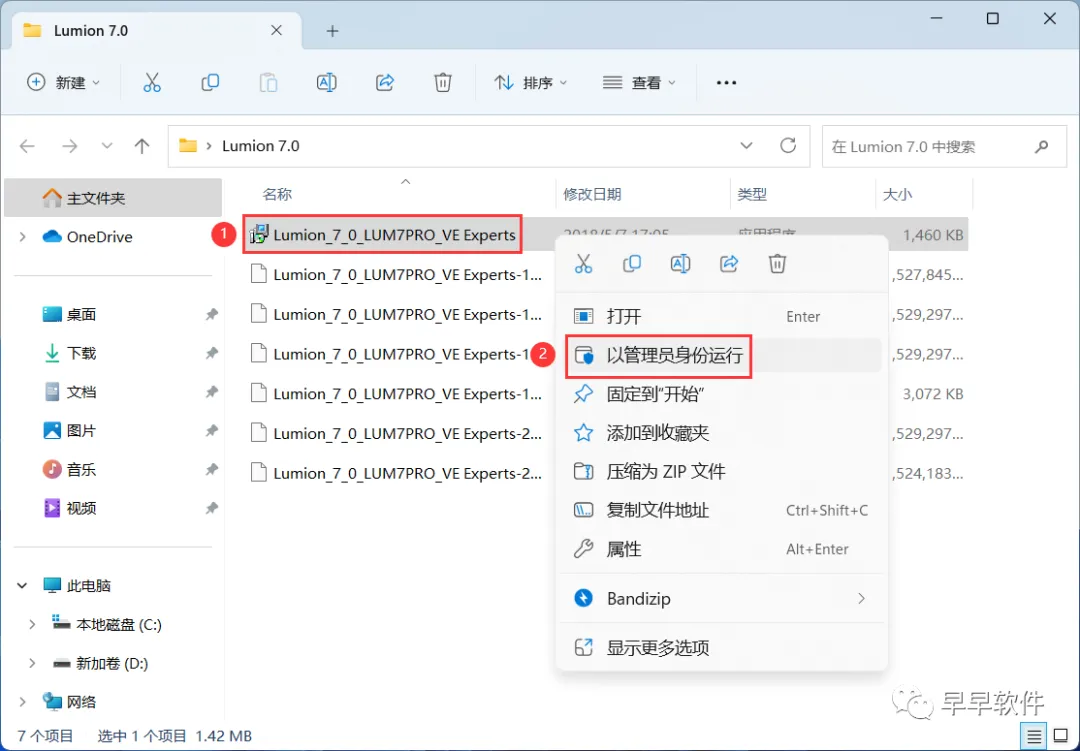Close the Lumion 7.0 tab

[x=276, y=30]
